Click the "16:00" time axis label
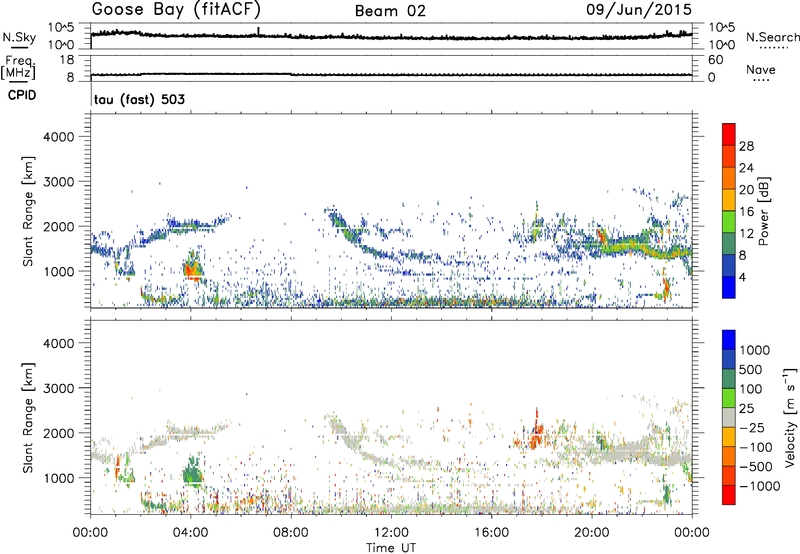This screenshot has width=800, height=554. point(491,533)
